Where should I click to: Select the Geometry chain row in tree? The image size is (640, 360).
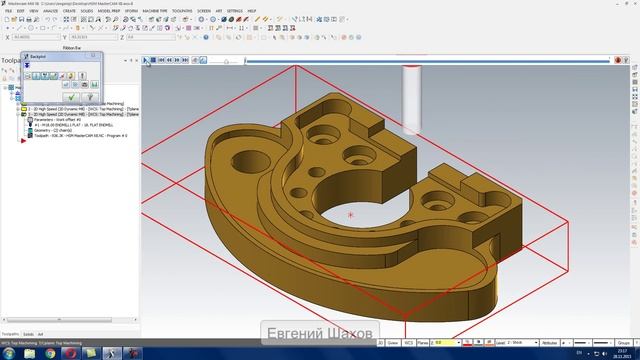53,130
